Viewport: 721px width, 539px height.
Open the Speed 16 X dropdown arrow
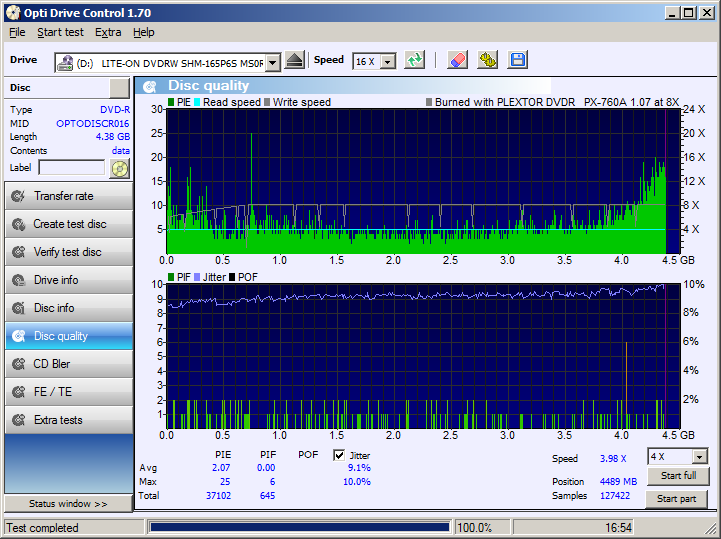coord(389,62)
